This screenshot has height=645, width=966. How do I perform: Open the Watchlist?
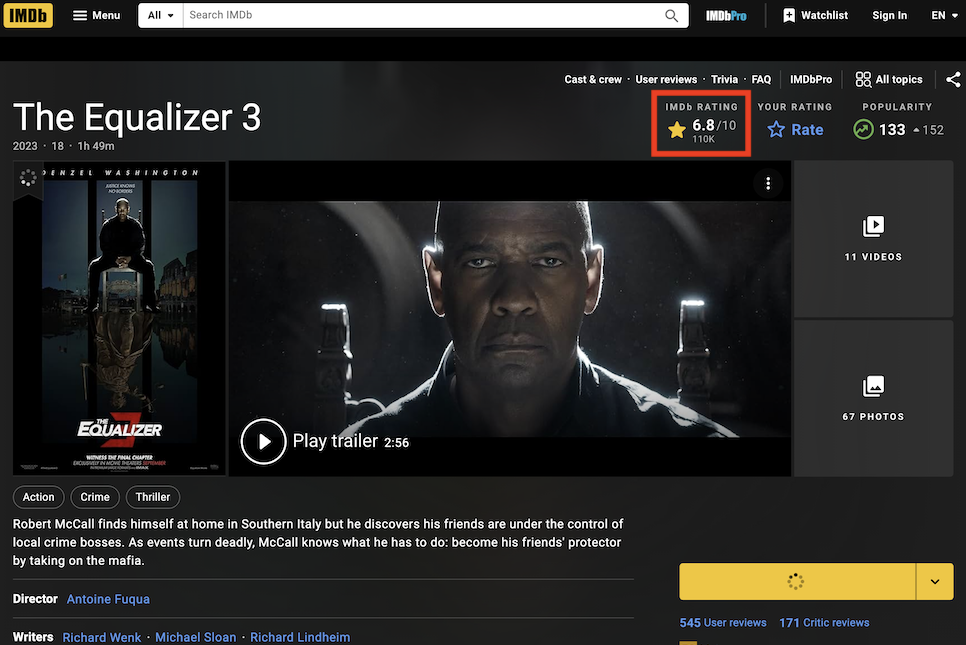pos(815,15)
